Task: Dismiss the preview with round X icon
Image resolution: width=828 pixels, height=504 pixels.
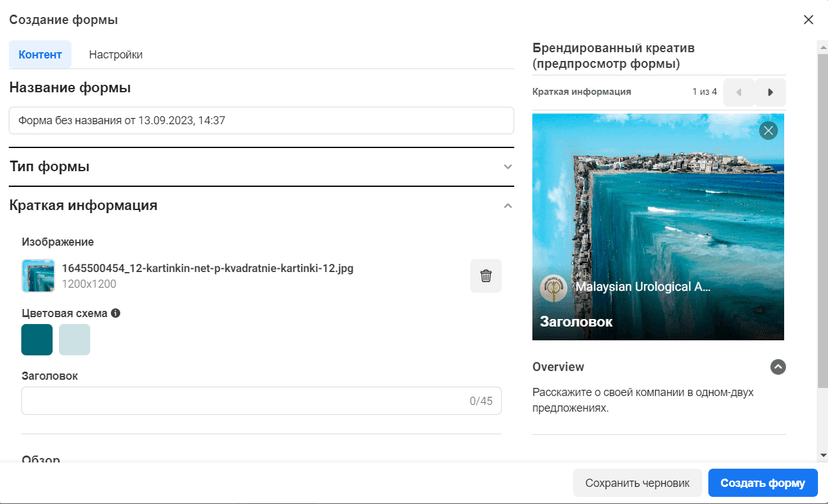Action: tap(768, 130)
